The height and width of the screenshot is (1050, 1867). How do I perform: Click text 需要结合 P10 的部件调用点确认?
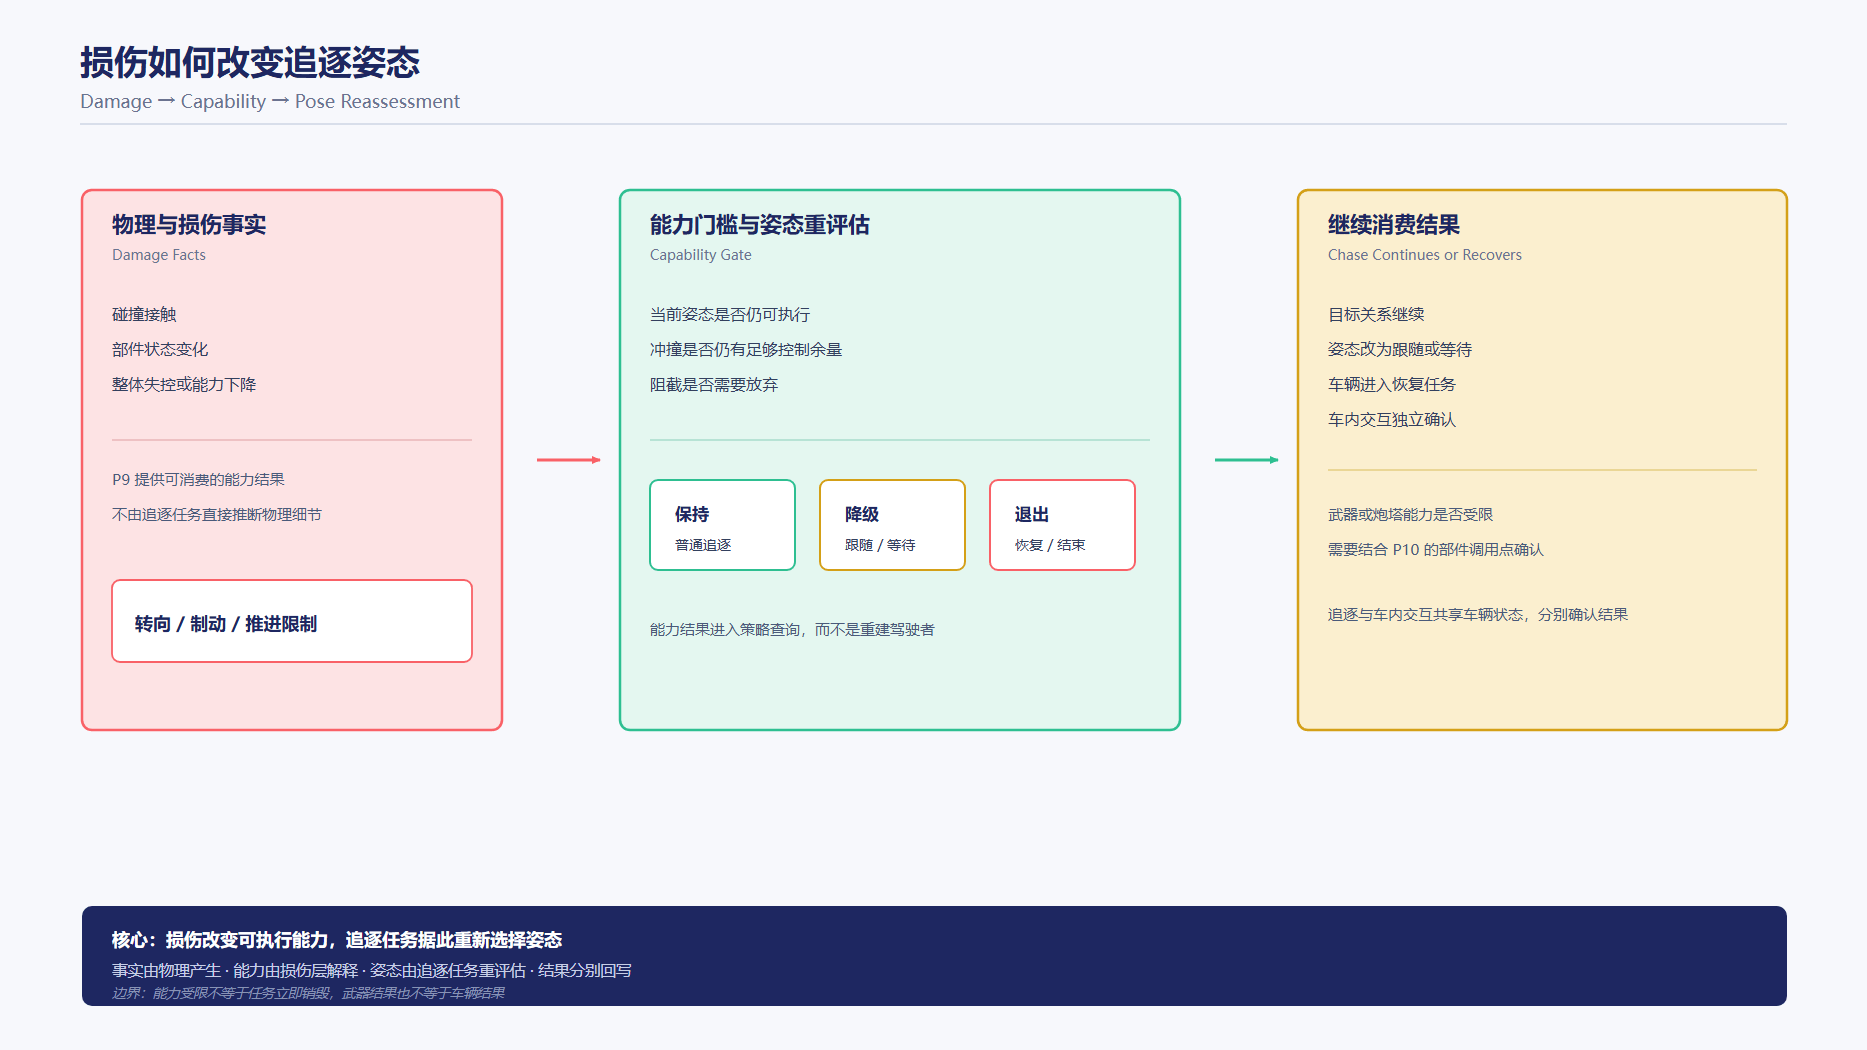click(1436, 549)
